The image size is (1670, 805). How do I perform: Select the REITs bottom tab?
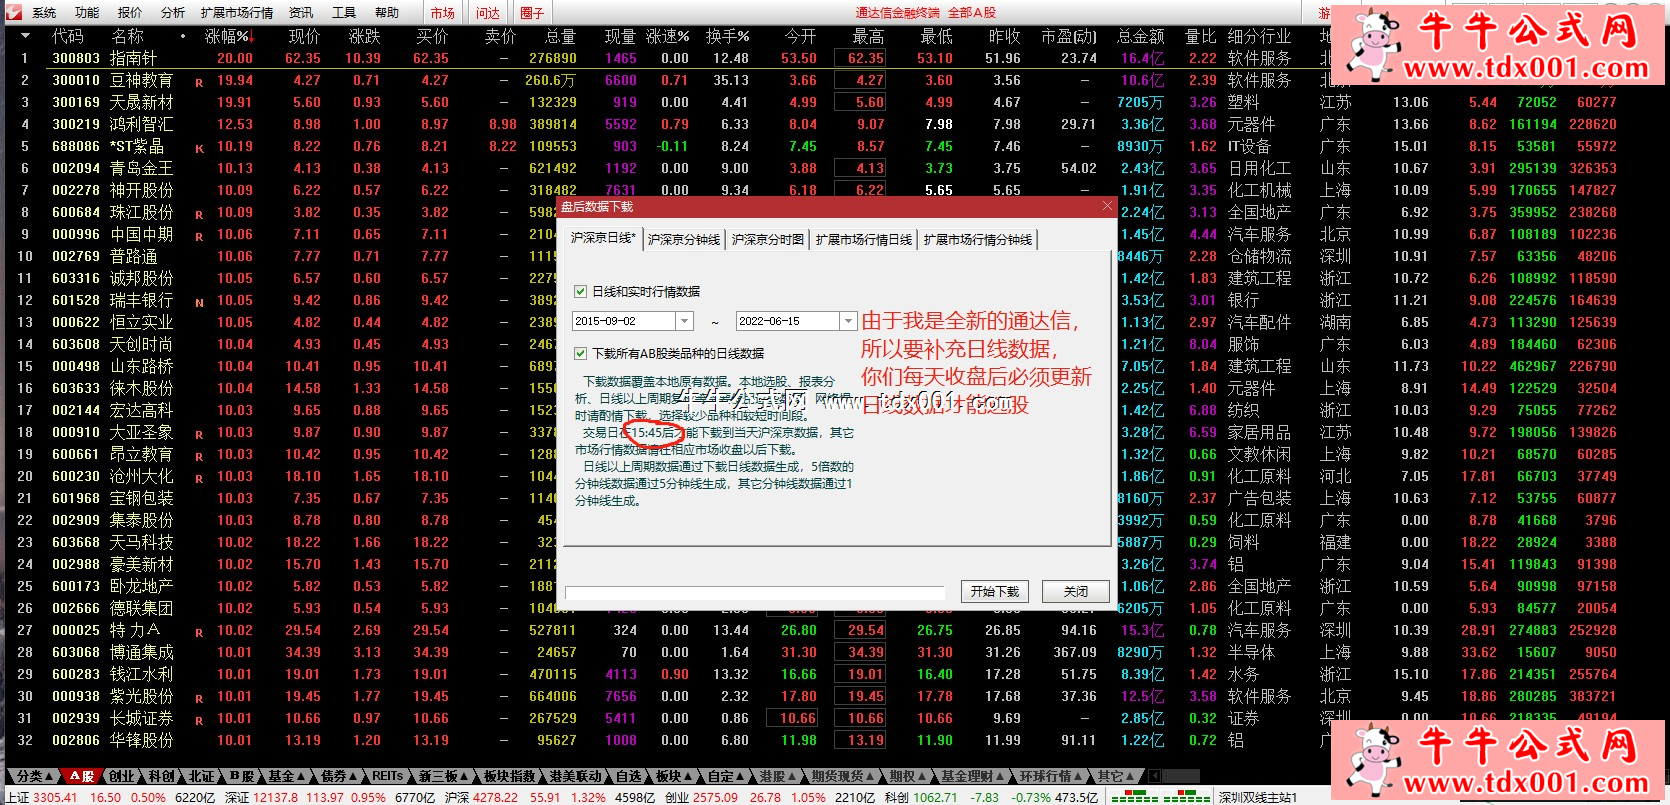point(388,776)
